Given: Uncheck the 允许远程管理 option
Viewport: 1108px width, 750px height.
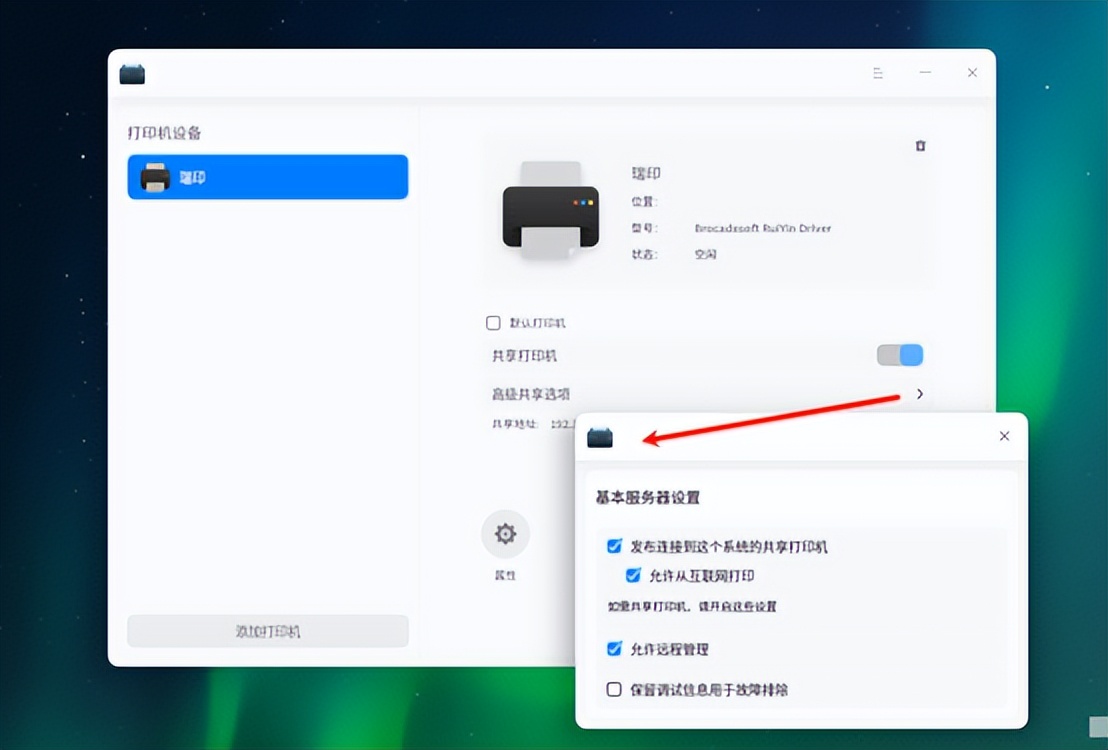Looking at the screenshot, I should [x=613, y=648].
